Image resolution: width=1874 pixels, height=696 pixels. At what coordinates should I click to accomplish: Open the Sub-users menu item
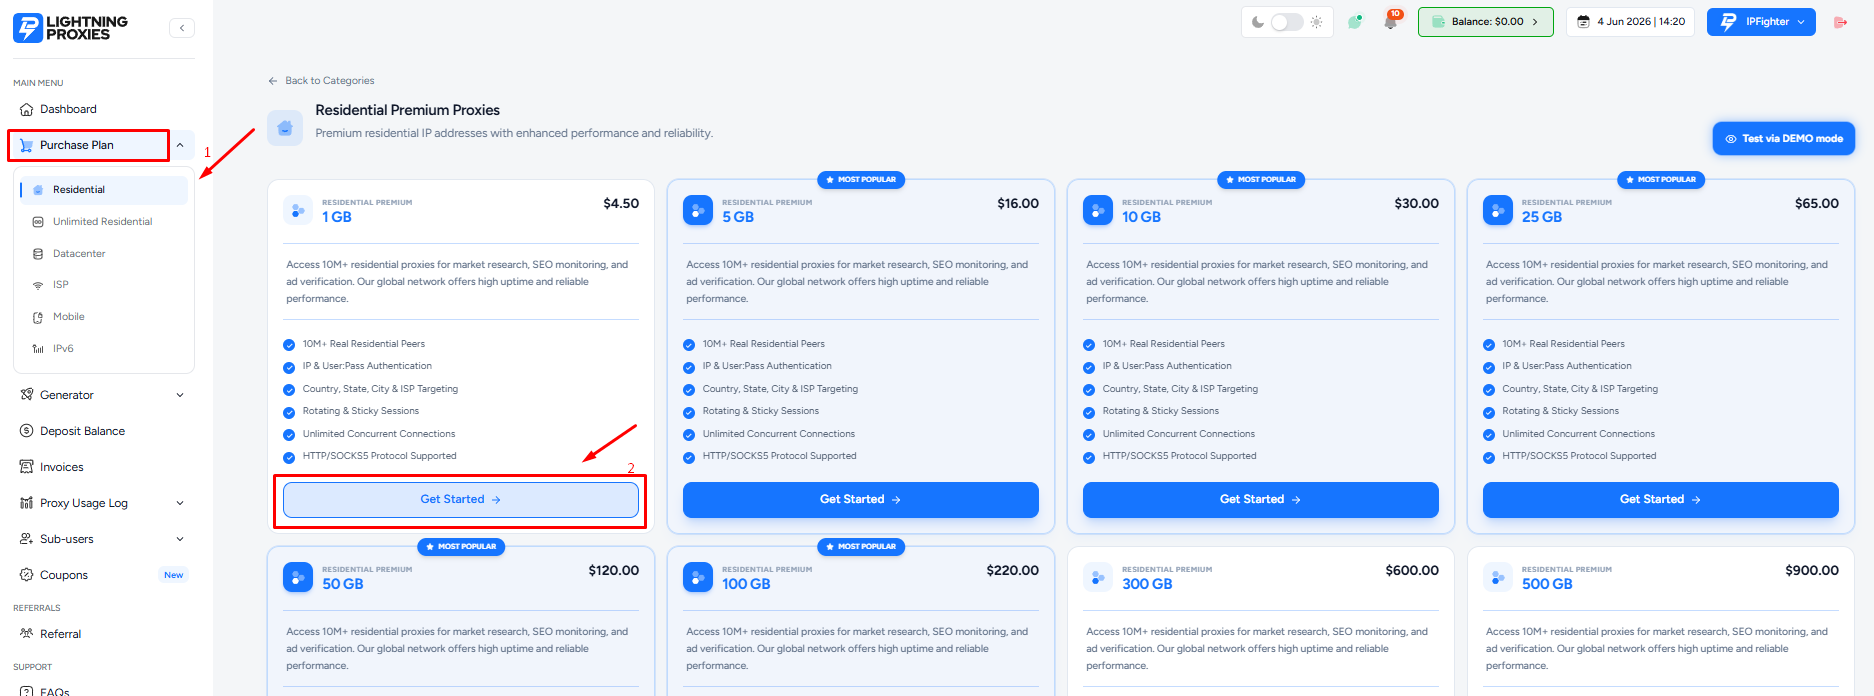click(x=67, y=539)
